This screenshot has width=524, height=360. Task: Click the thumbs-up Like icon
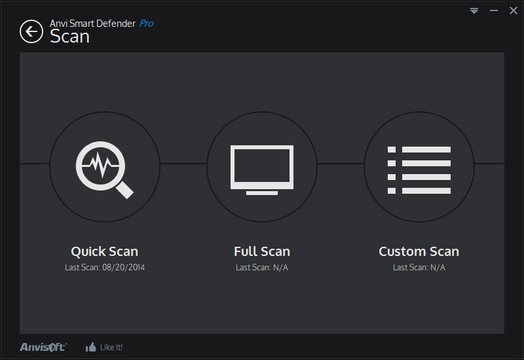(91, 347)
